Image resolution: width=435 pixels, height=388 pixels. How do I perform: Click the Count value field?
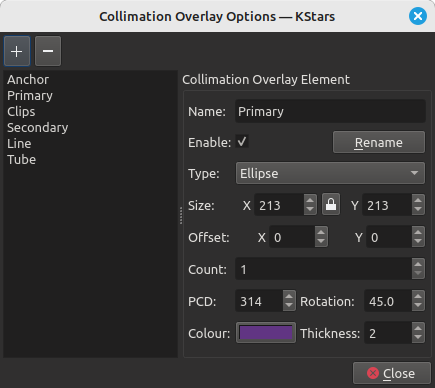point(324,269)
